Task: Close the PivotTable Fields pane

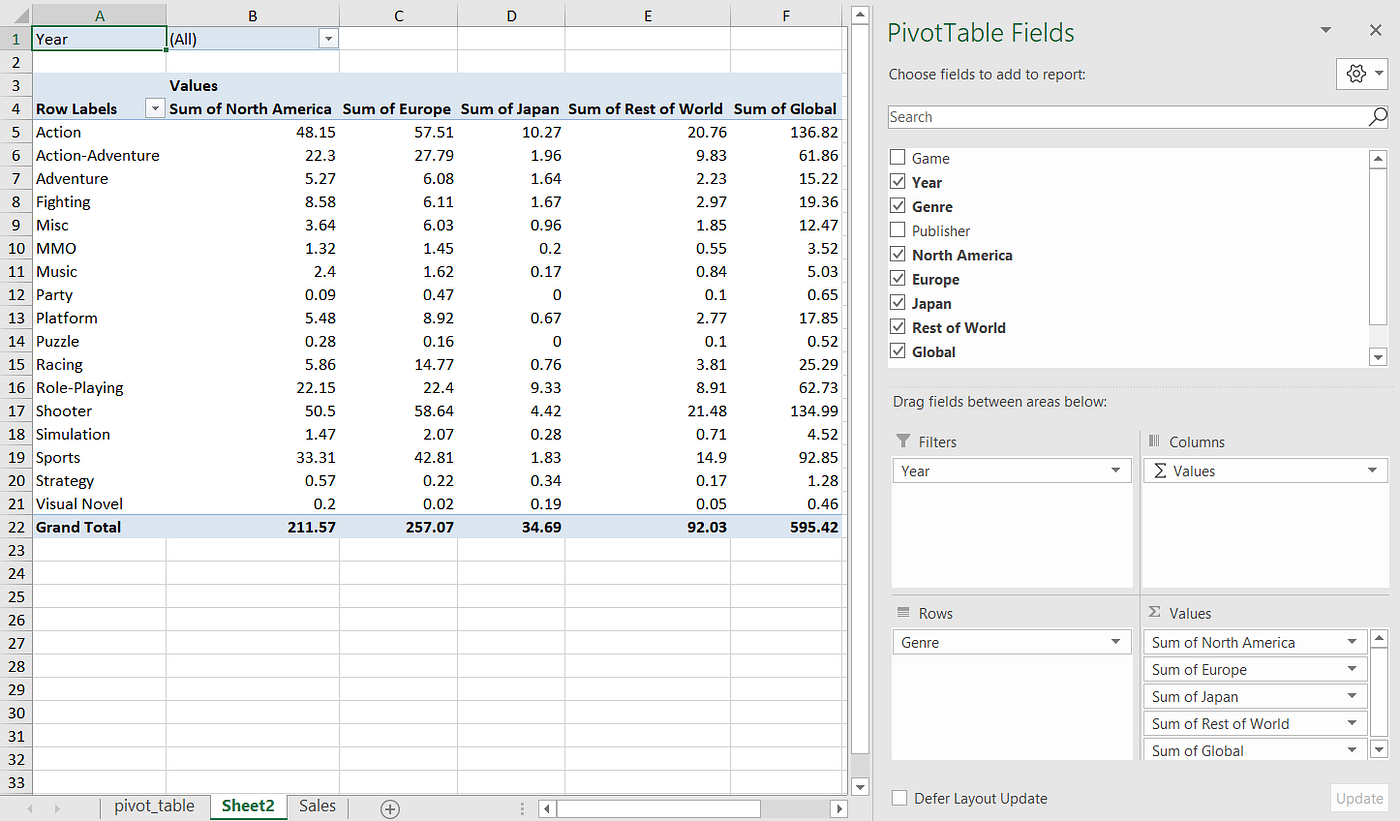Action: [x=1375, y=29]
